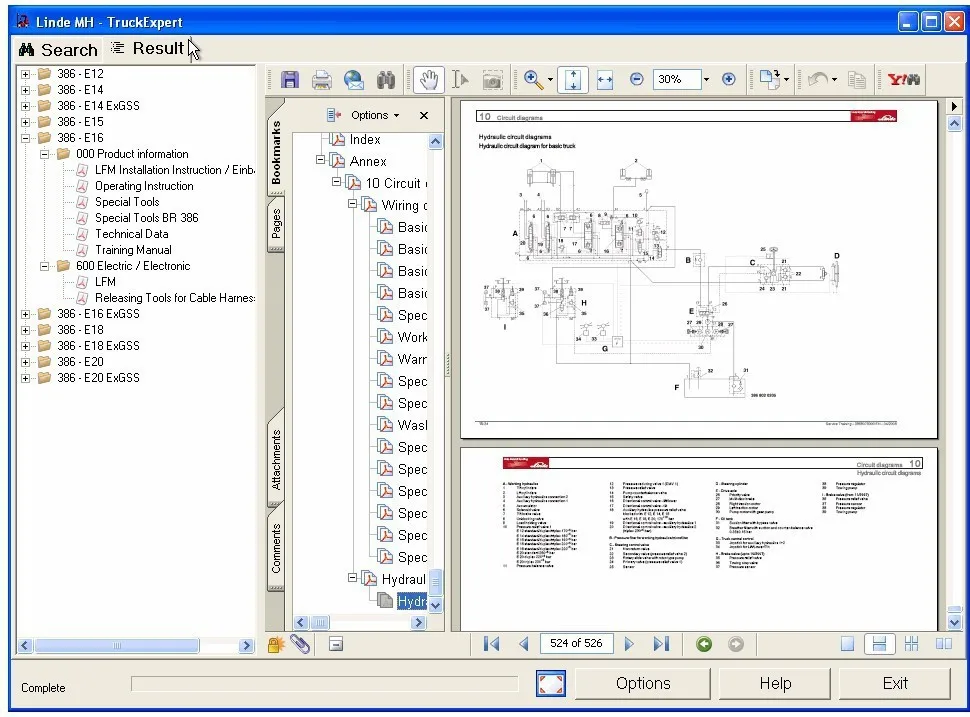Click the fullscreen toggle icon
Screen dimensions: 970x717
(551, 684)
